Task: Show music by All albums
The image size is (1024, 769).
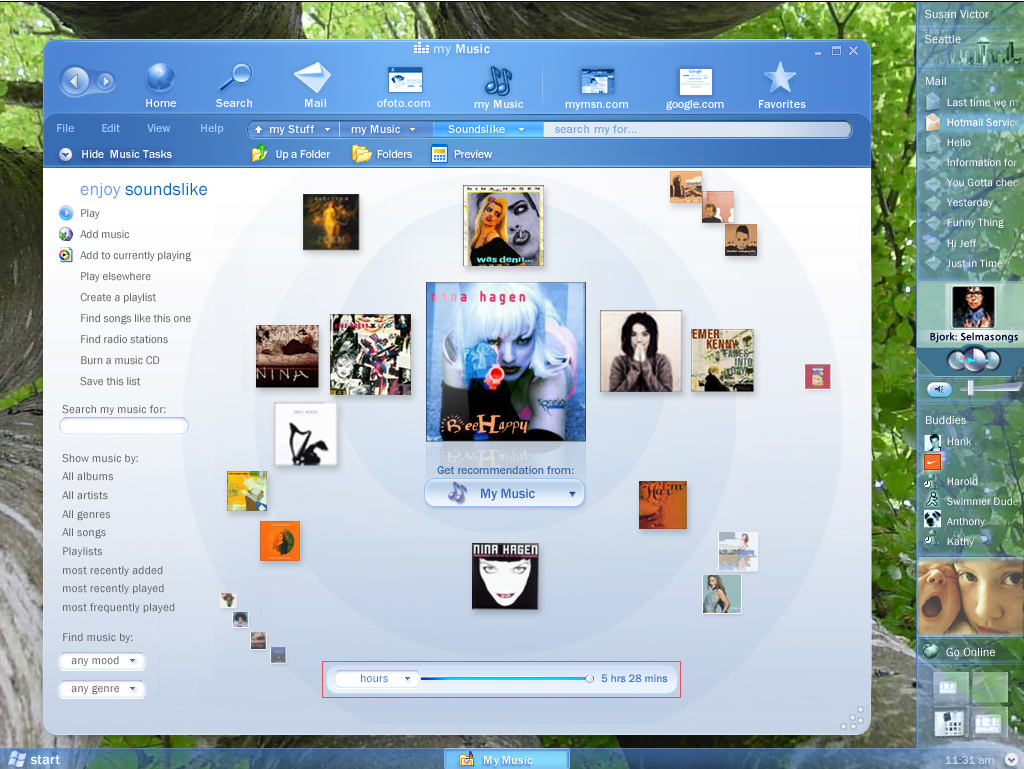Action: [88, 477]
